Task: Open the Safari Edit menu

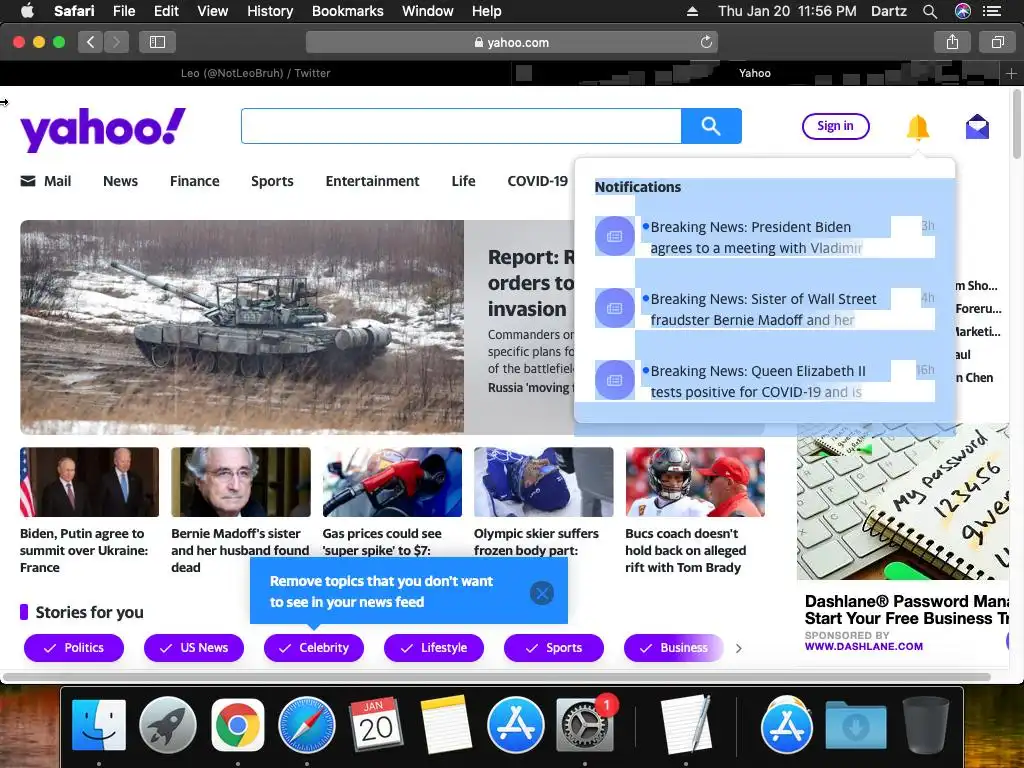Action: pos(166,11)
